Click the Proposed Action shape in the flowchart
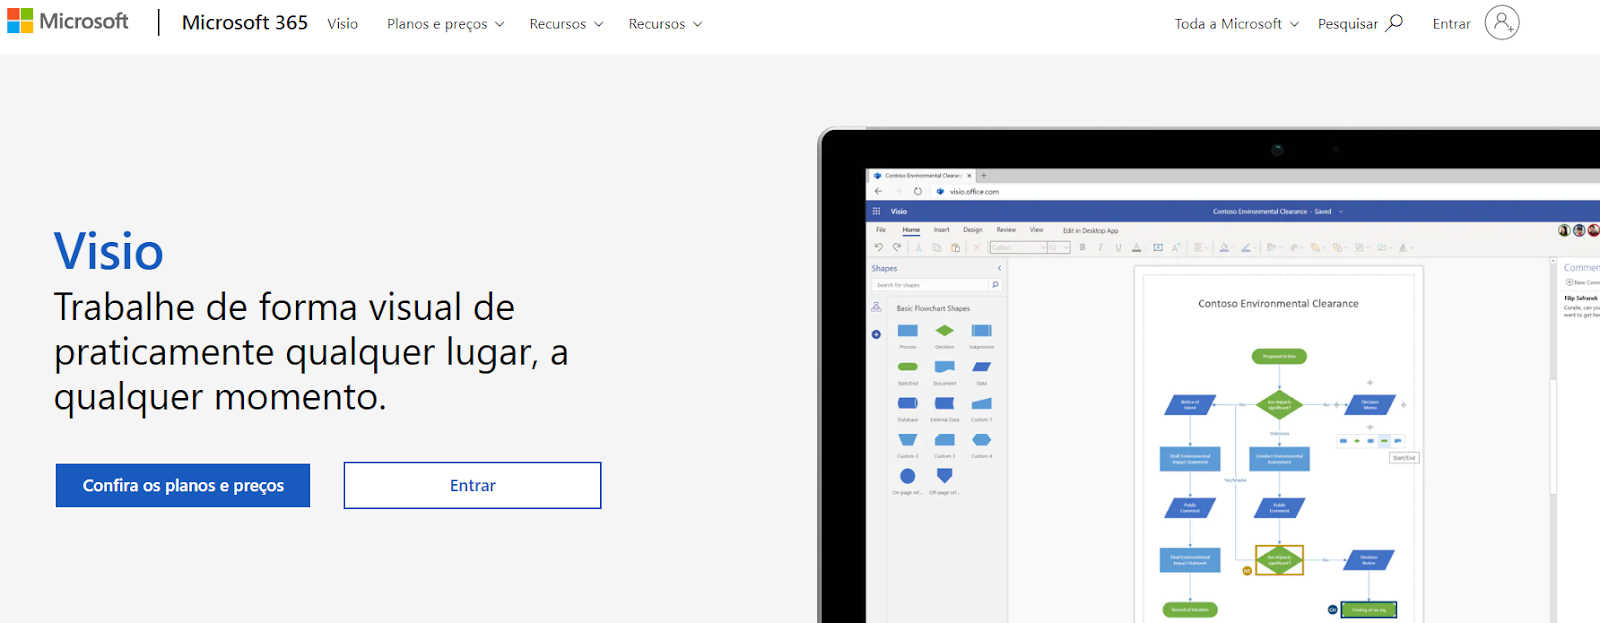Screen dimensions: 1600x623 coord(1279,356)
